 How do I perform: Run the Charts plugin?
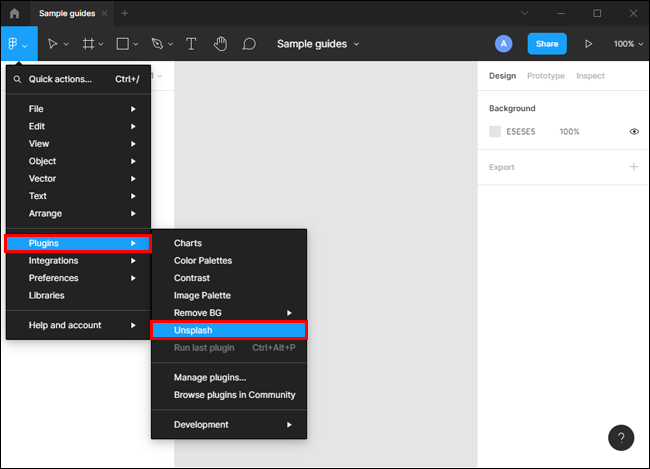pyautogui.click(x=229, y=243)
